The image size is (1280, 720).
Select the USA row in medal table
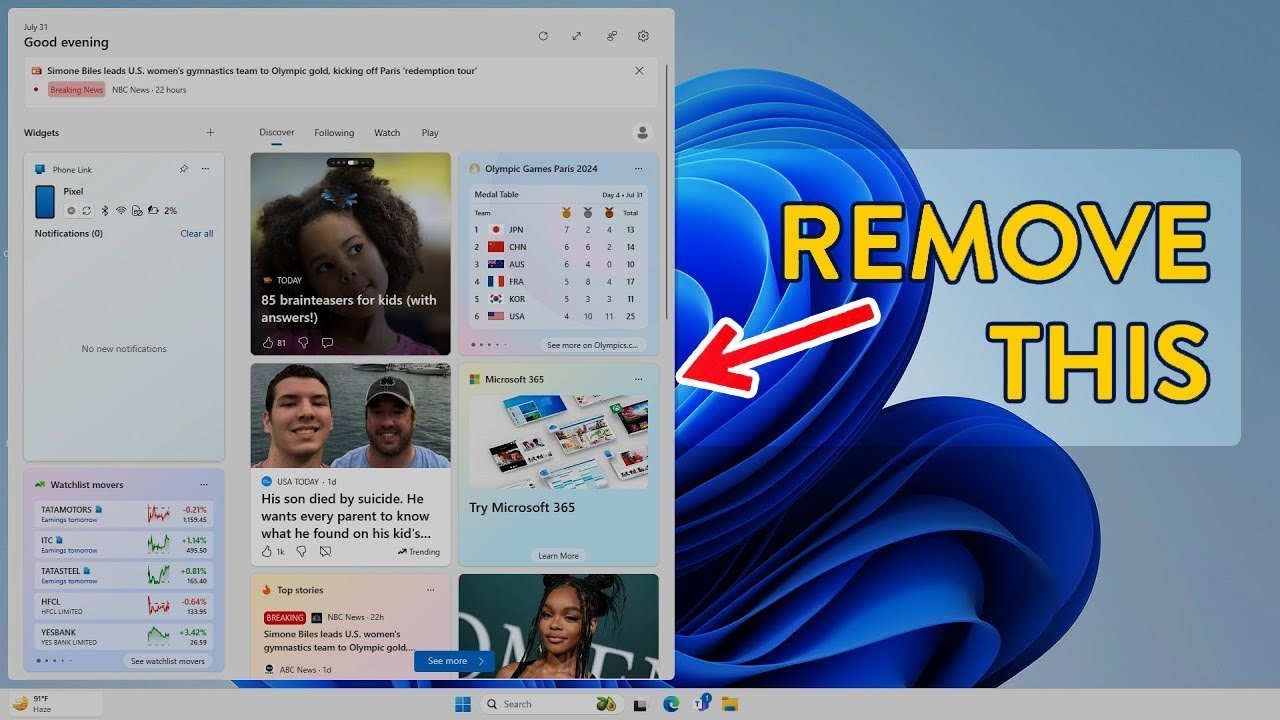coord(557,316)
